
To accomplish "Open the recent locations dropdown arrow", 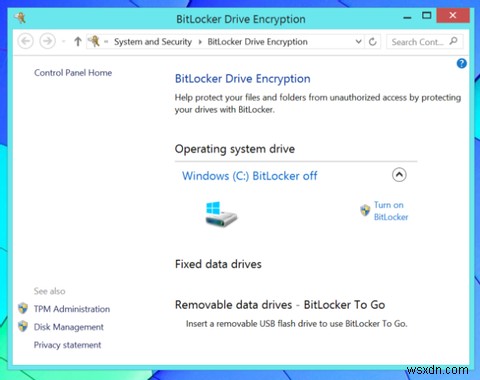I will pos(63,42).
